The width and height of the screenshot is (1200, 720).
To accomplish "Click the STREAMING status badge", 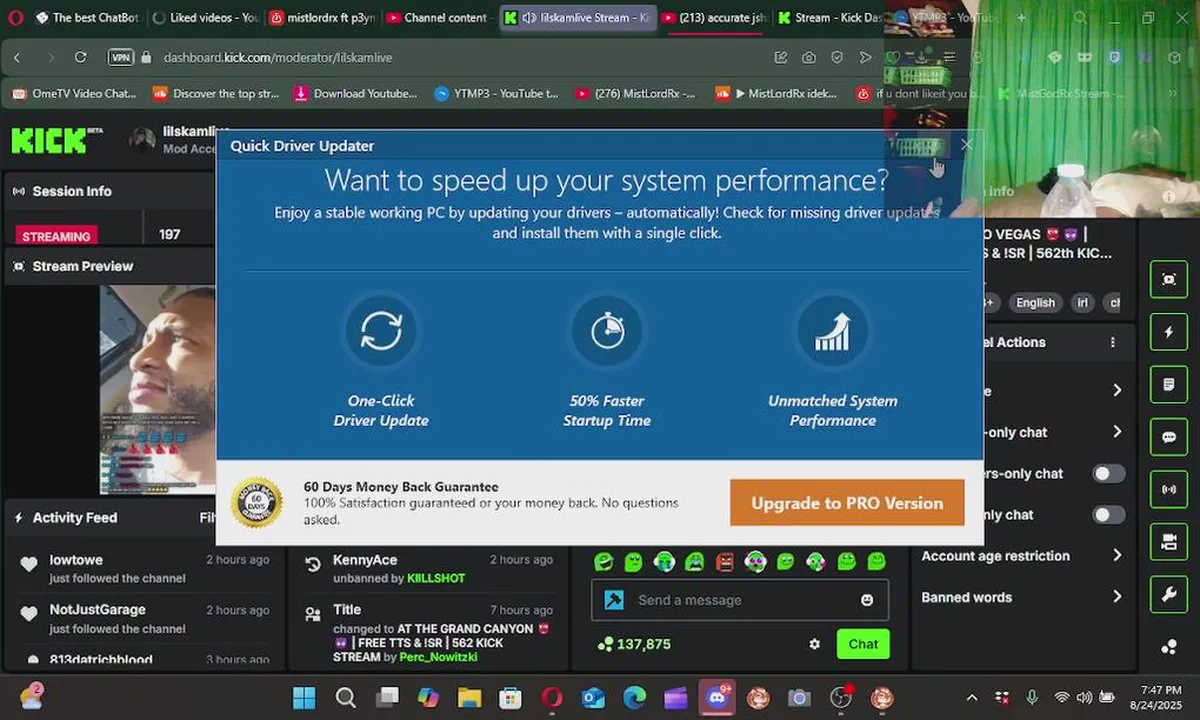I will click(56, 236).
